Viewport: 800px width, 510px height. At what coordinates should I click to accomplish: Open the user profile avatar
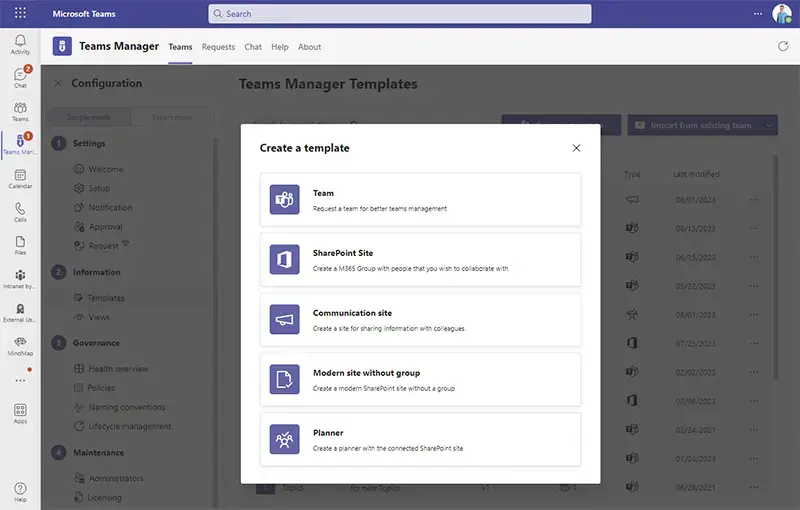782,14
